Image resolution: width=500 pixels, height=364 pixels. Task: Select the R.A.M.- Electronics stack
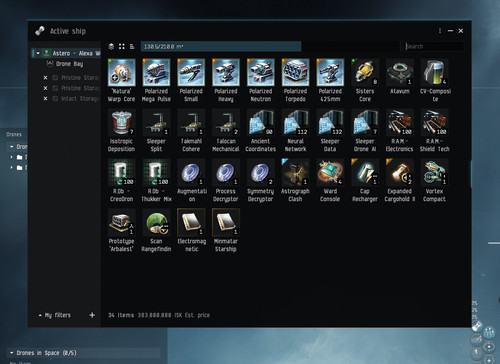pos(400,130)
